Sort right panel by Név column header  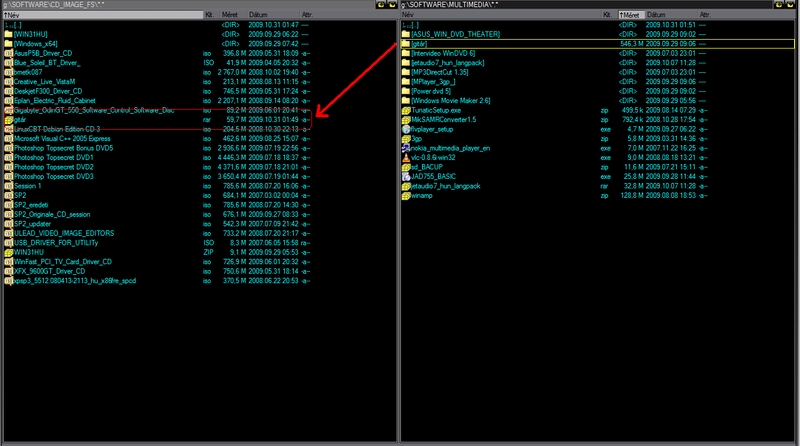[x=501, y=15]
